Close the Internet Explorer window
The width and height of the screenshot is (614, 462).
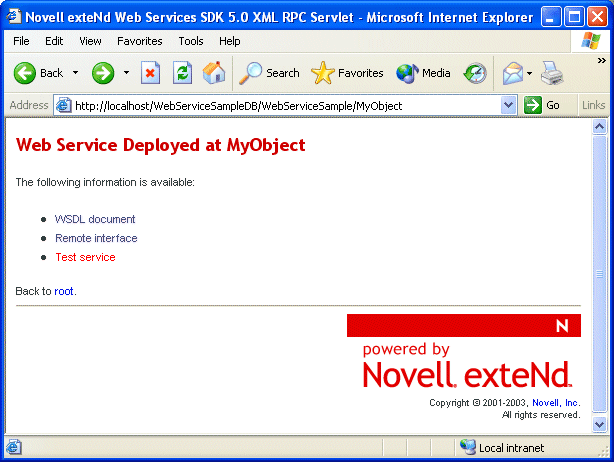click(597, 17)
